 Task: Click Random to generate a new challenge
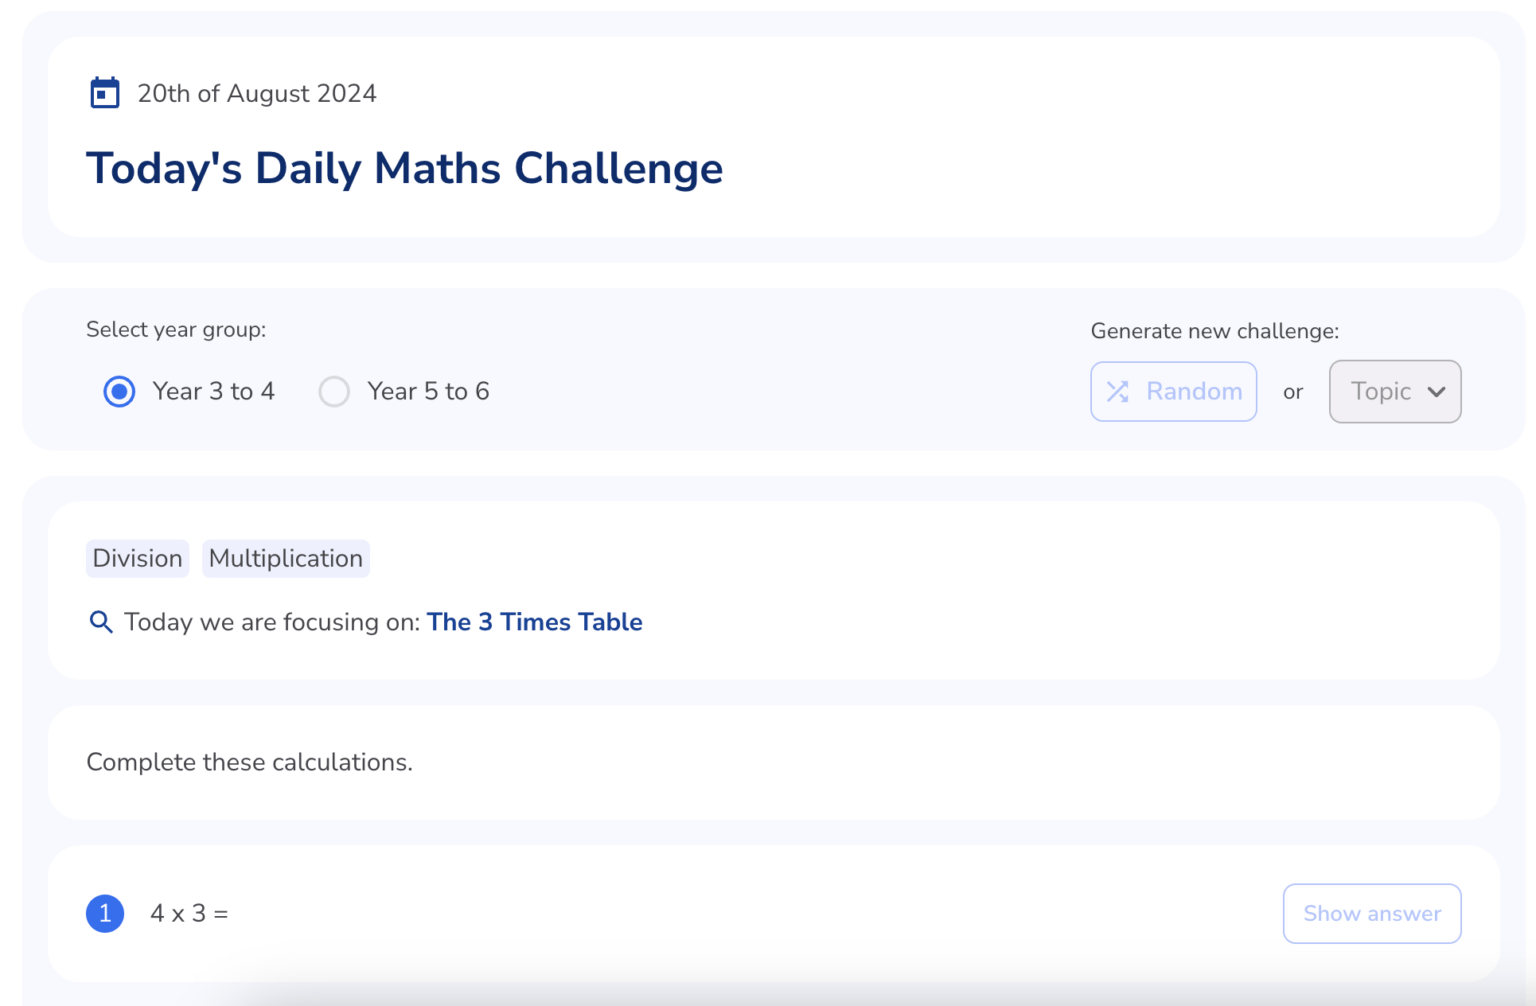(x=1174, y=391)
